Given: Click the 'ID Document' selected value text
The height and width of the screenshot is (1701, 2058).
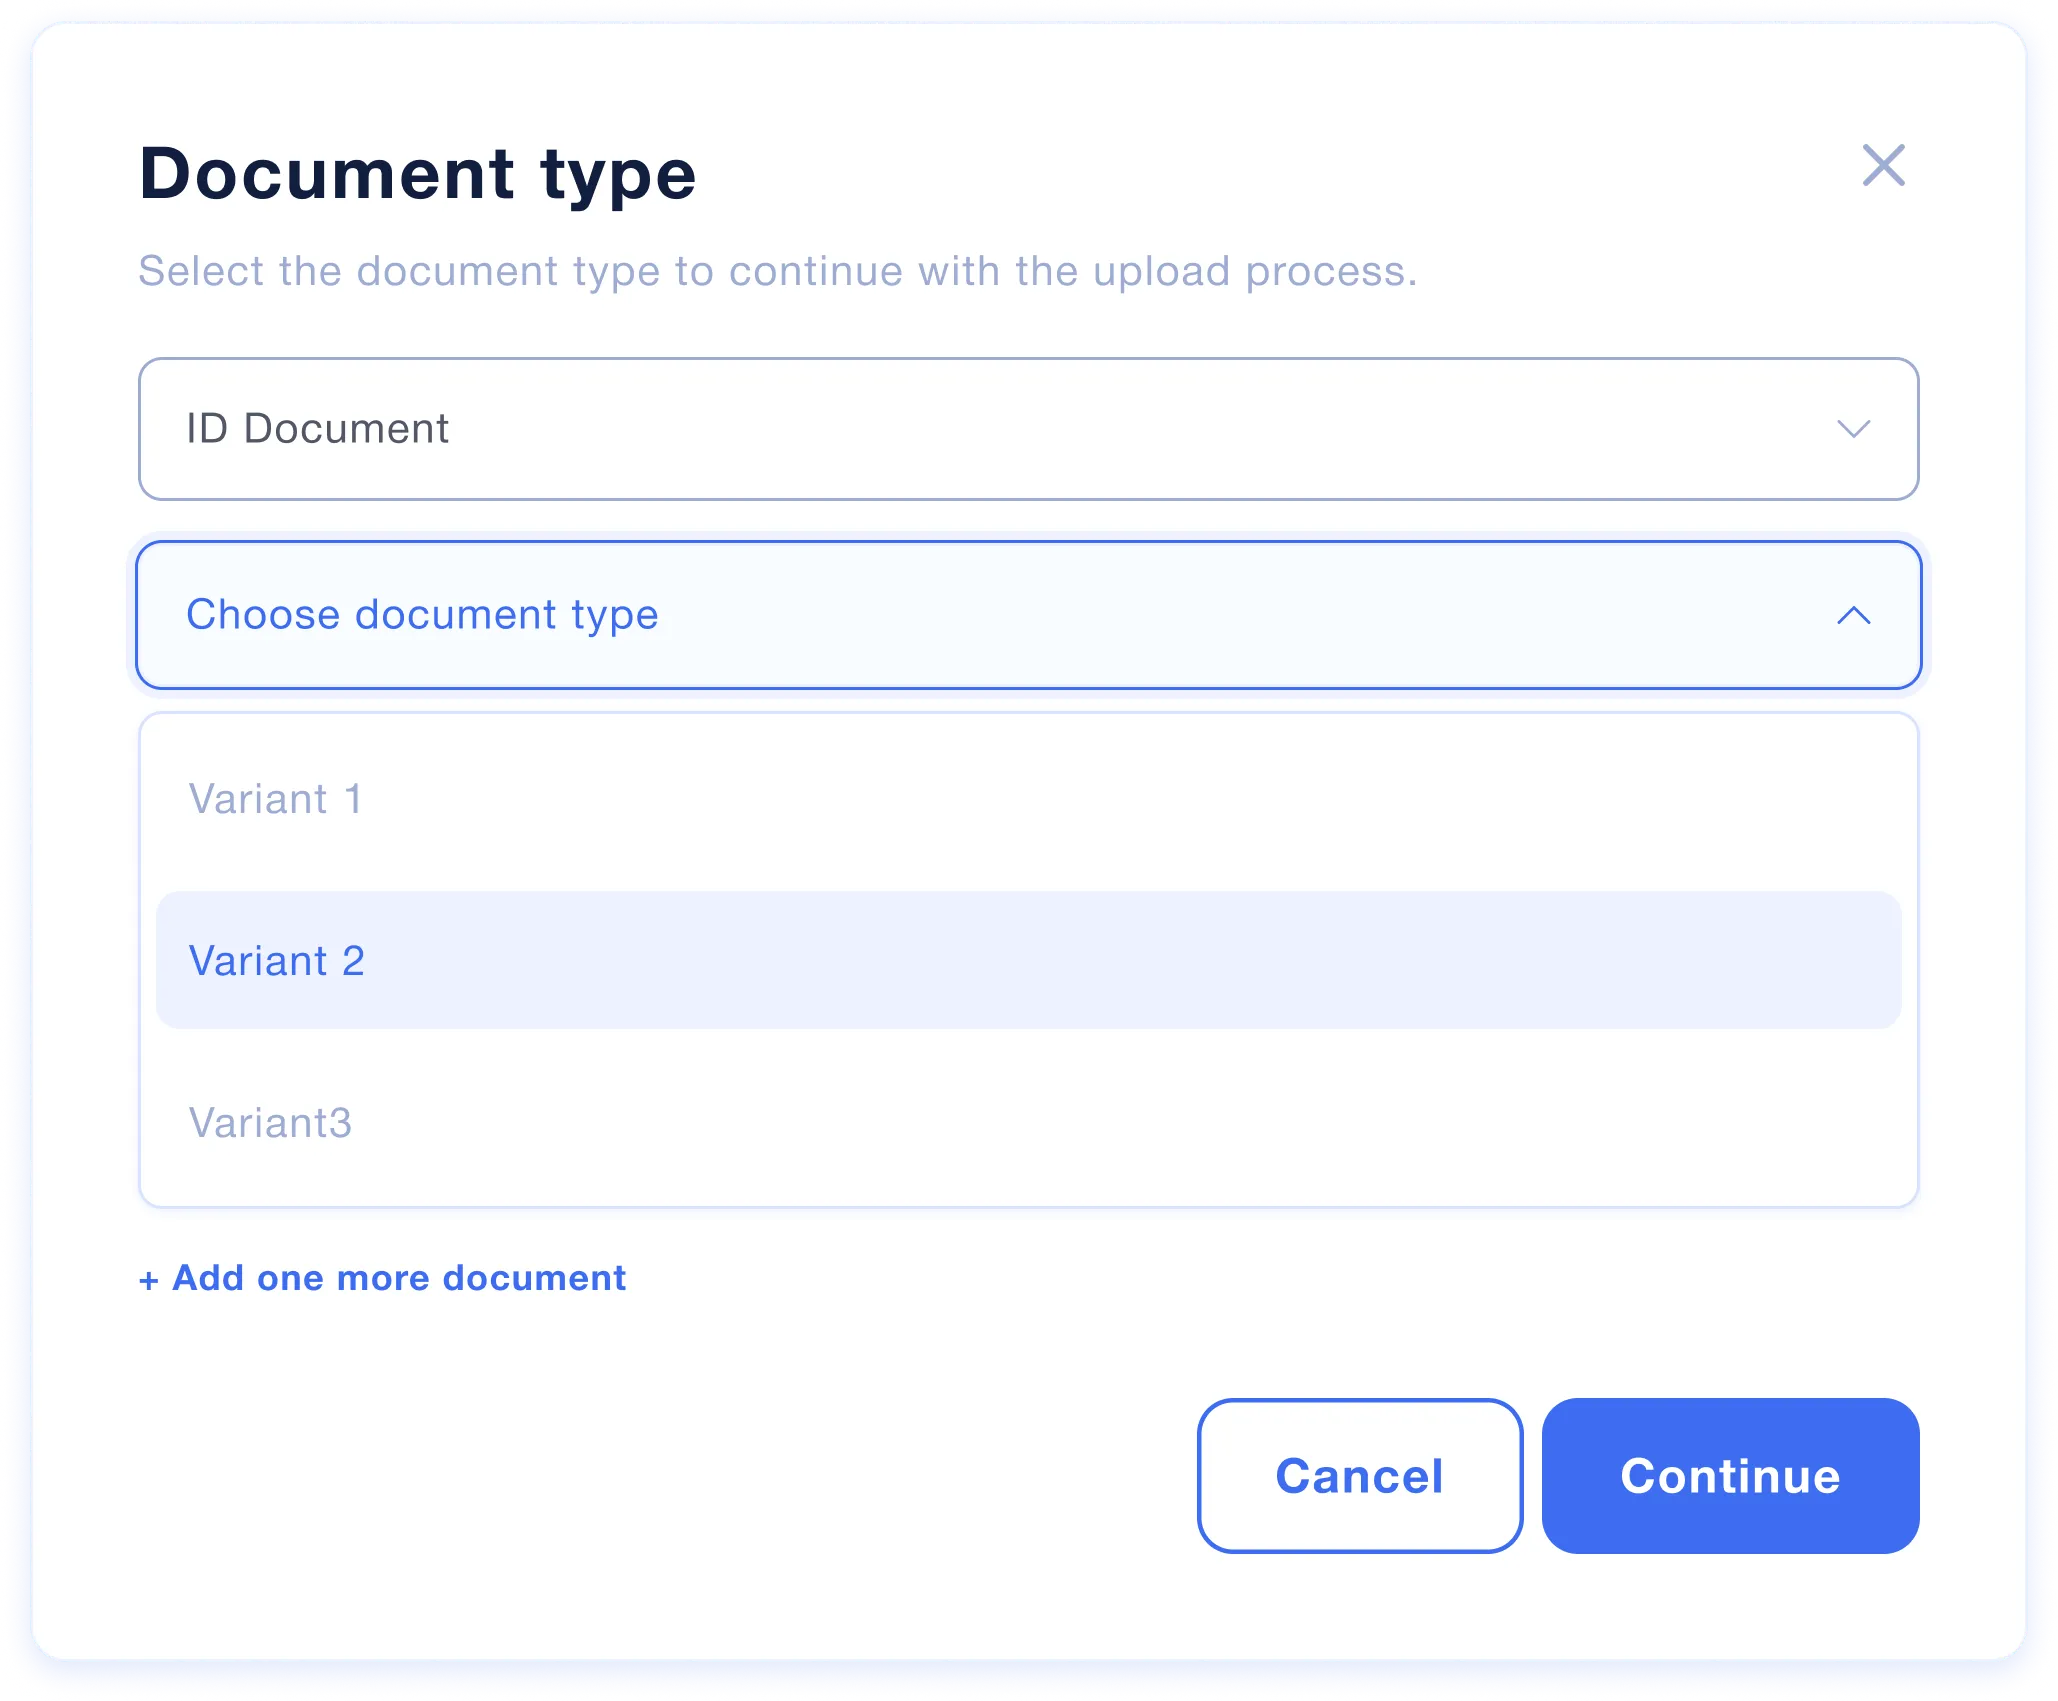Looking at the screenshot, I should 317,429.
